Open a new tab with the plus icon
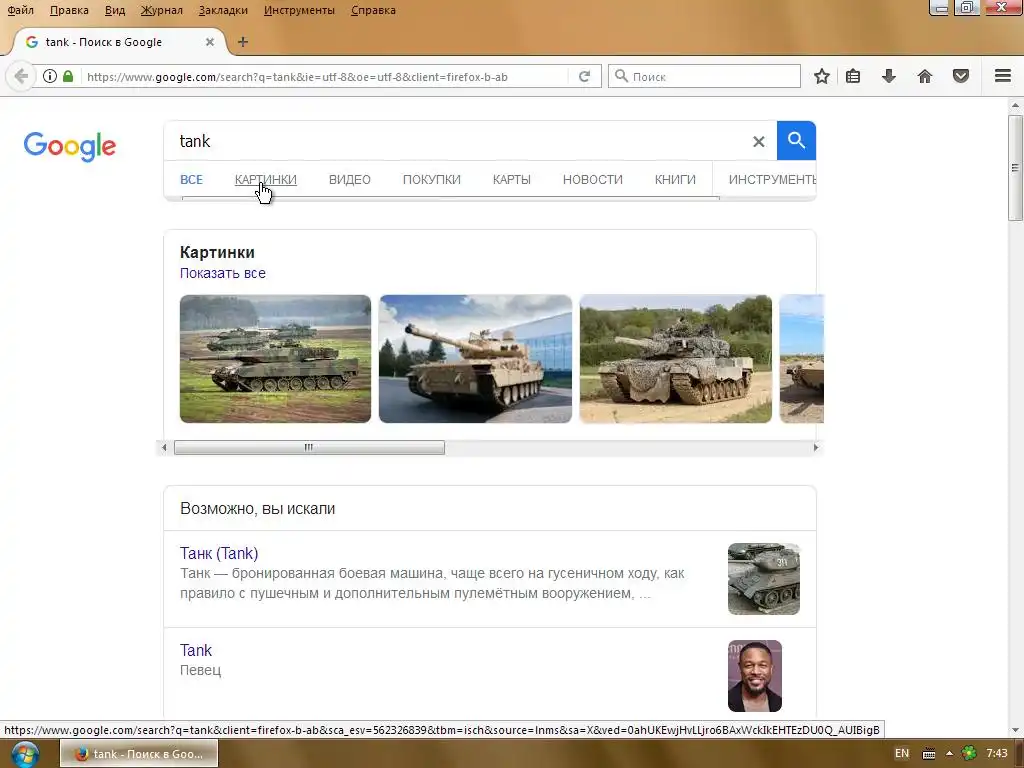 point(243,42)
